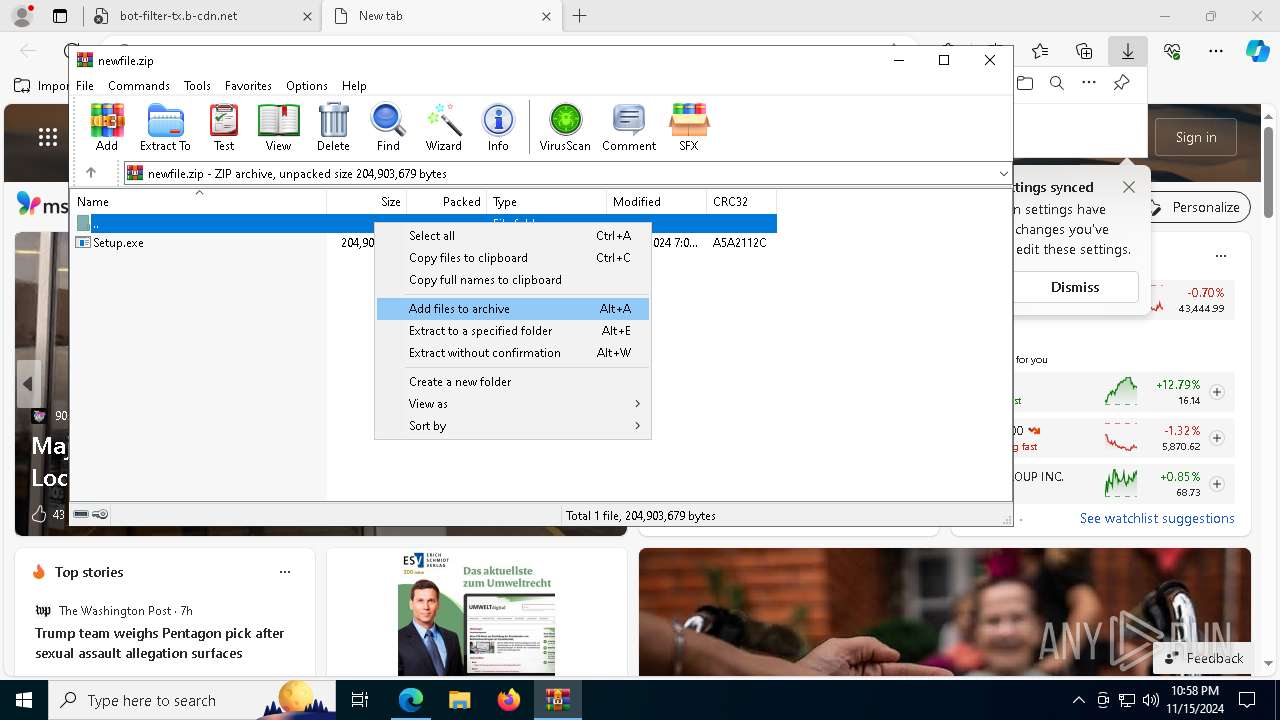Start VirusScan on the archive
The image size is (1280, 720).
click(565, 127)
